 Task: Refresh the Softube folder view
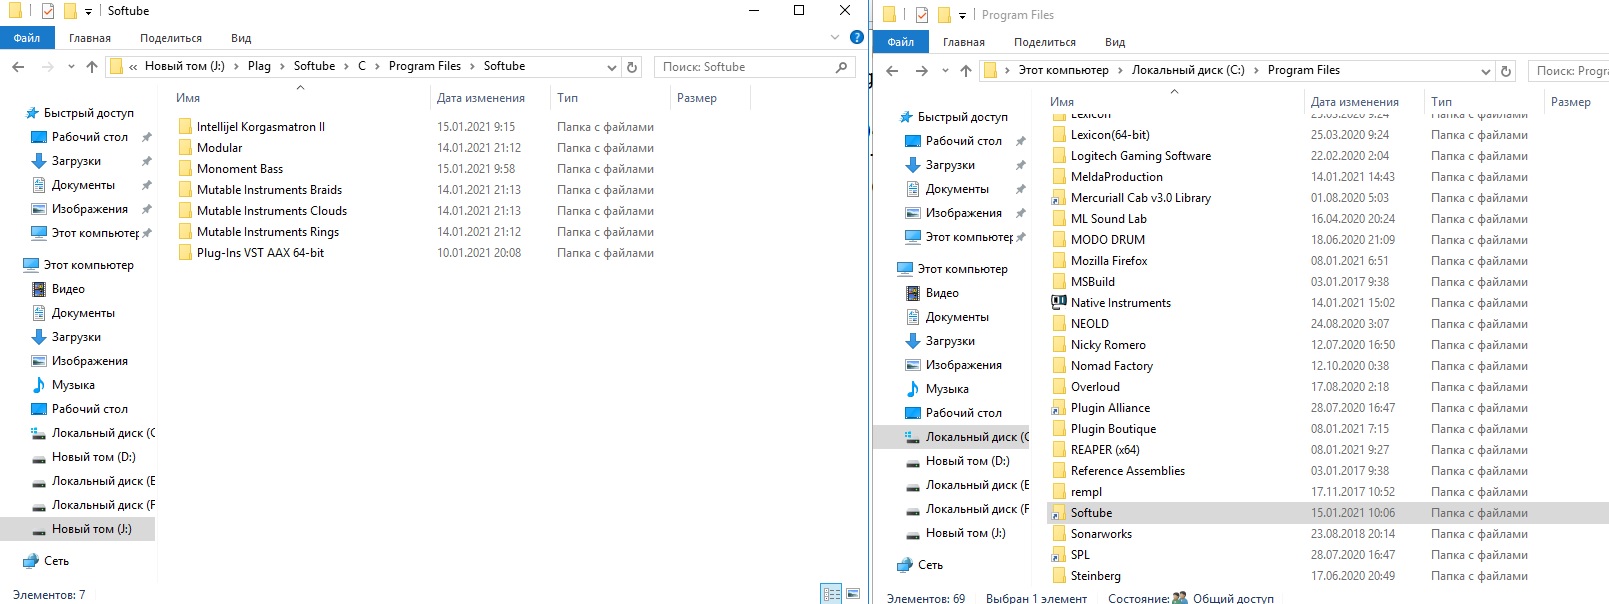[x=631, y=67]
